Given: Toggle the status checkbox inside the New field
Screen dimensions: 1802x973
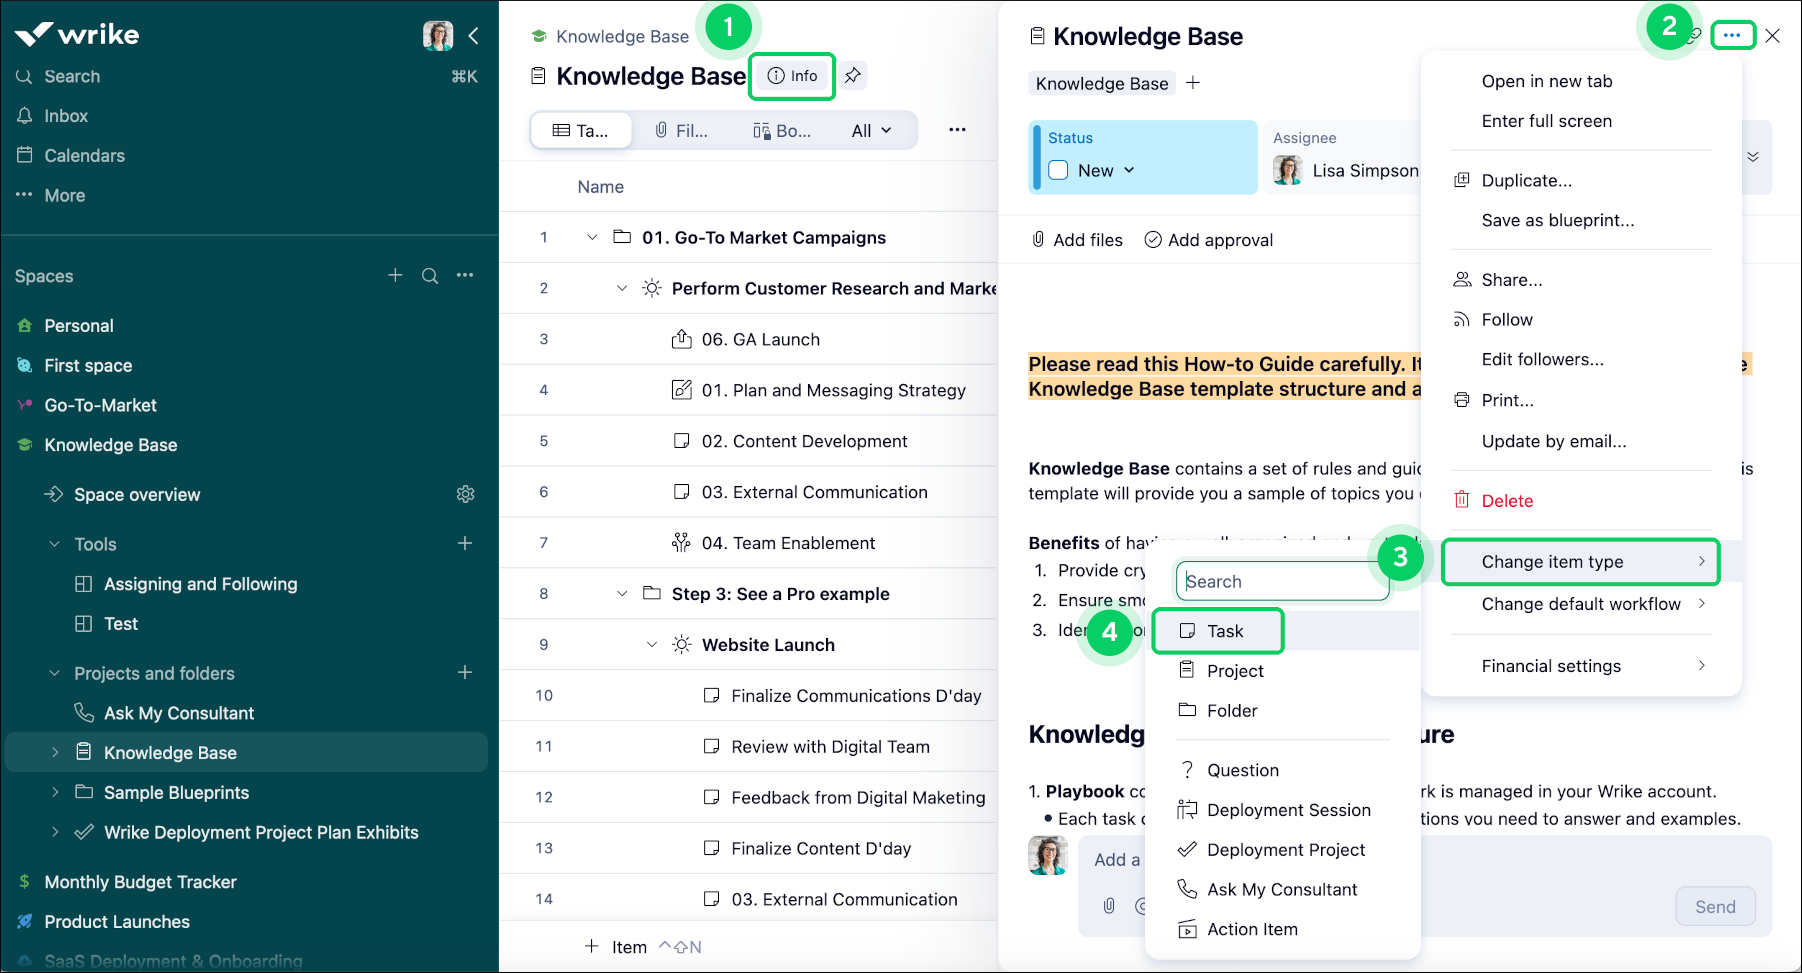Looking at the screenshot, I should pos(1059,170).
